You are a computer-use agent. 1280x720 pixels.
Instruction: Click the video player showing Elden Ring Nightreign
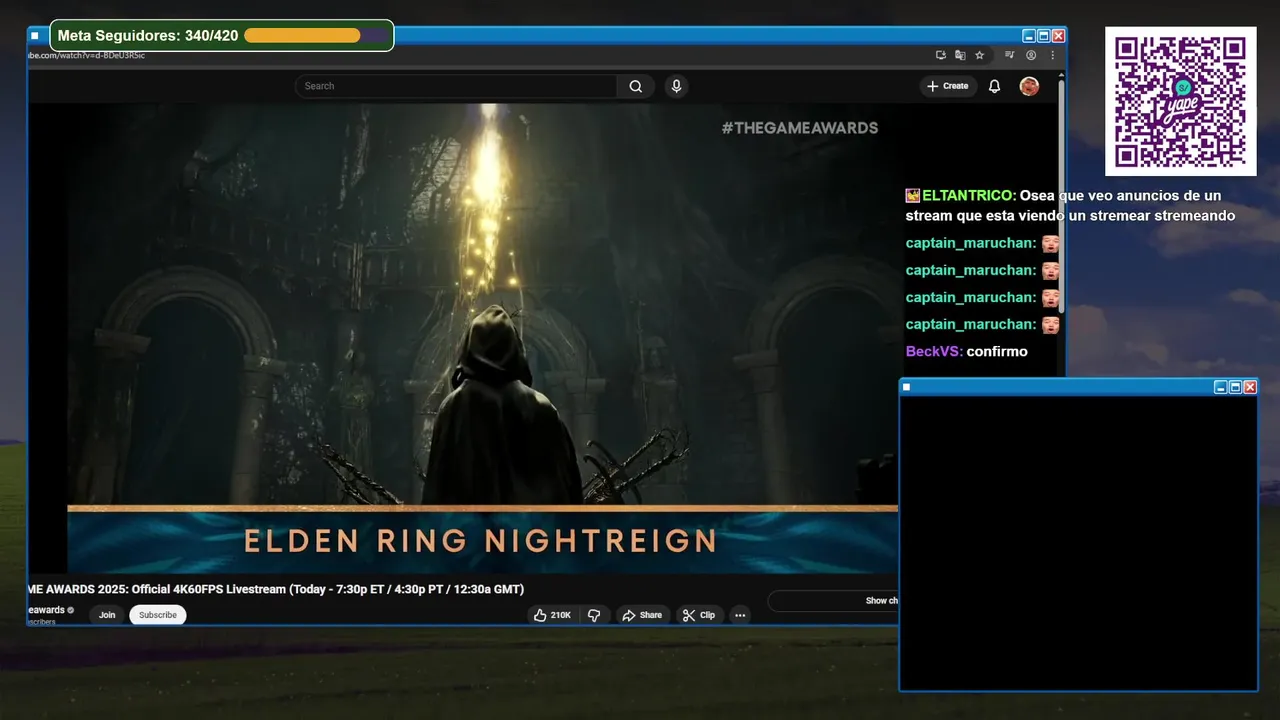point(482,338)
